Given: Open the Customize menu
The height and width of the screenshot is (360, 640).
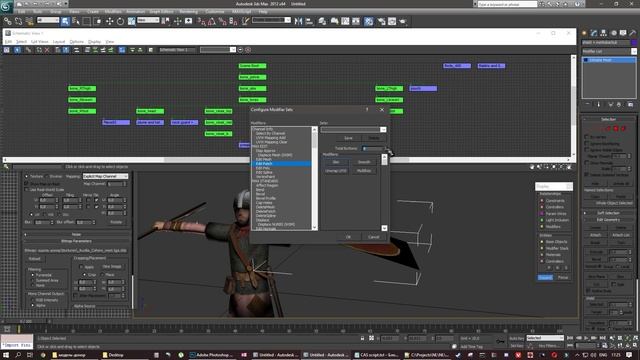Looking at the screenshot, I should pyautogui.click(x=215, y=12).
